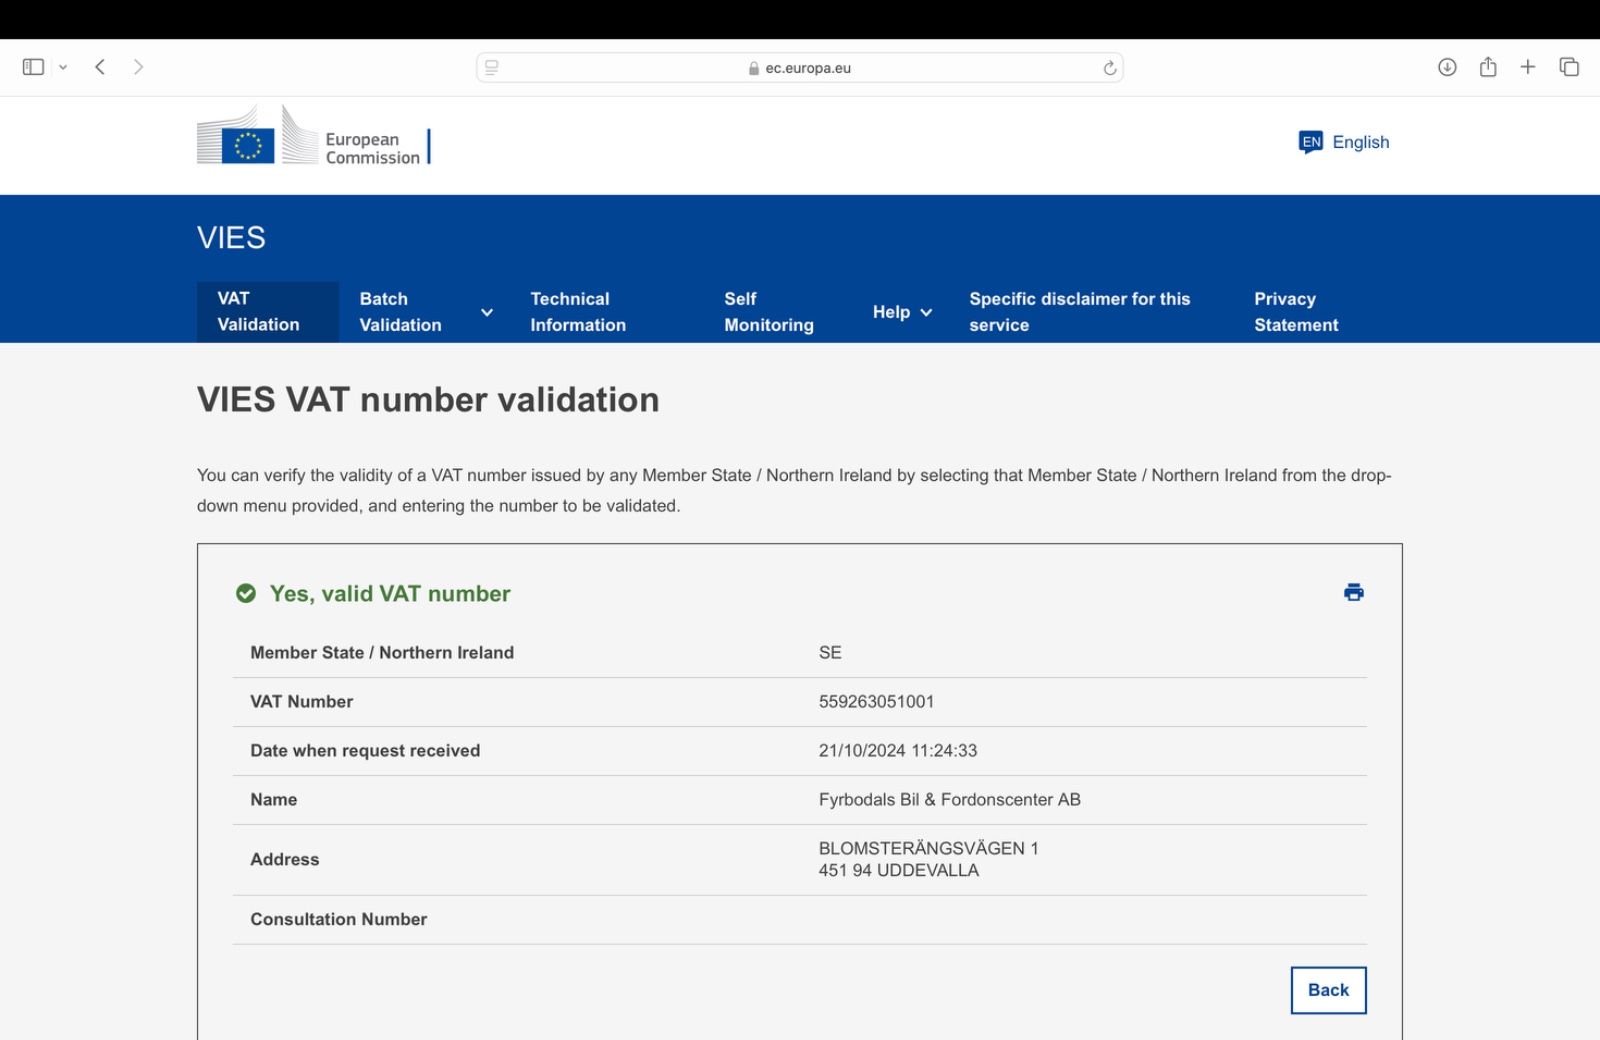Expand the Help menu
This screenshot has width=1600, height=1040.
pyautogui.click(x=901, y=312)
